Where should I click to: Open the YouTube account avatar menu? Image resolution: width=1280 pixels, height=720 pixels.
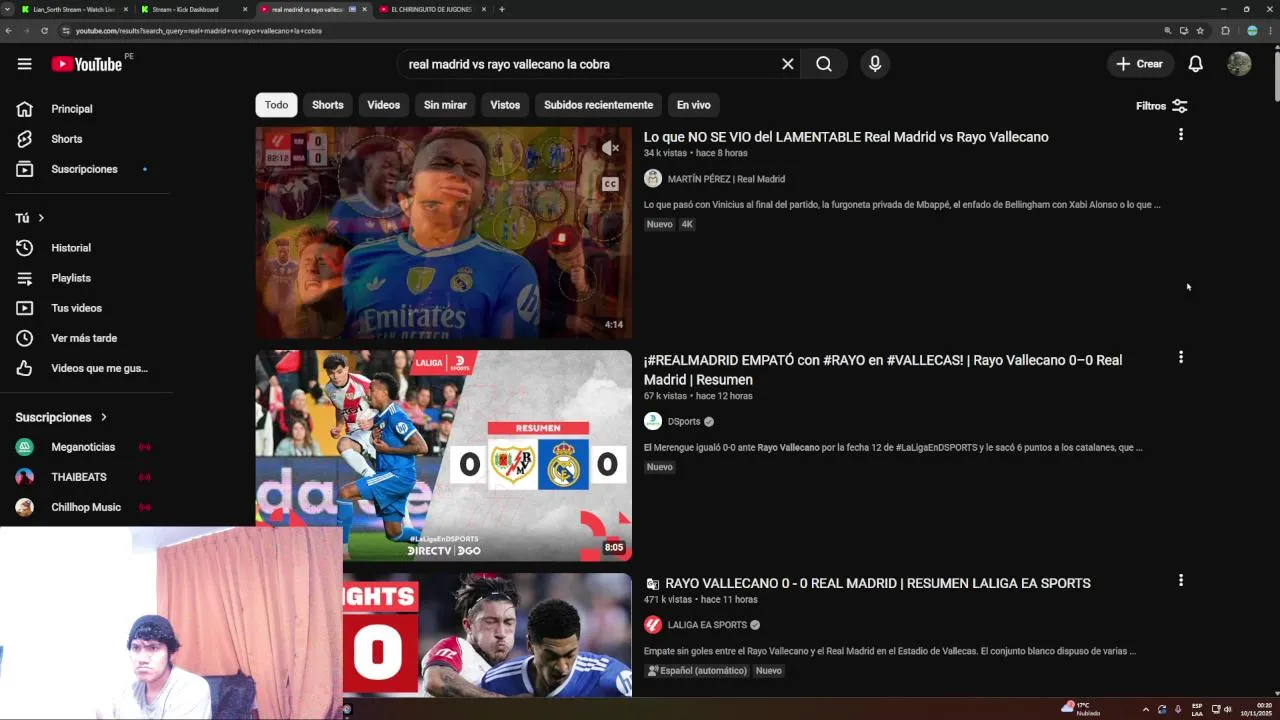coord(1239,64)
